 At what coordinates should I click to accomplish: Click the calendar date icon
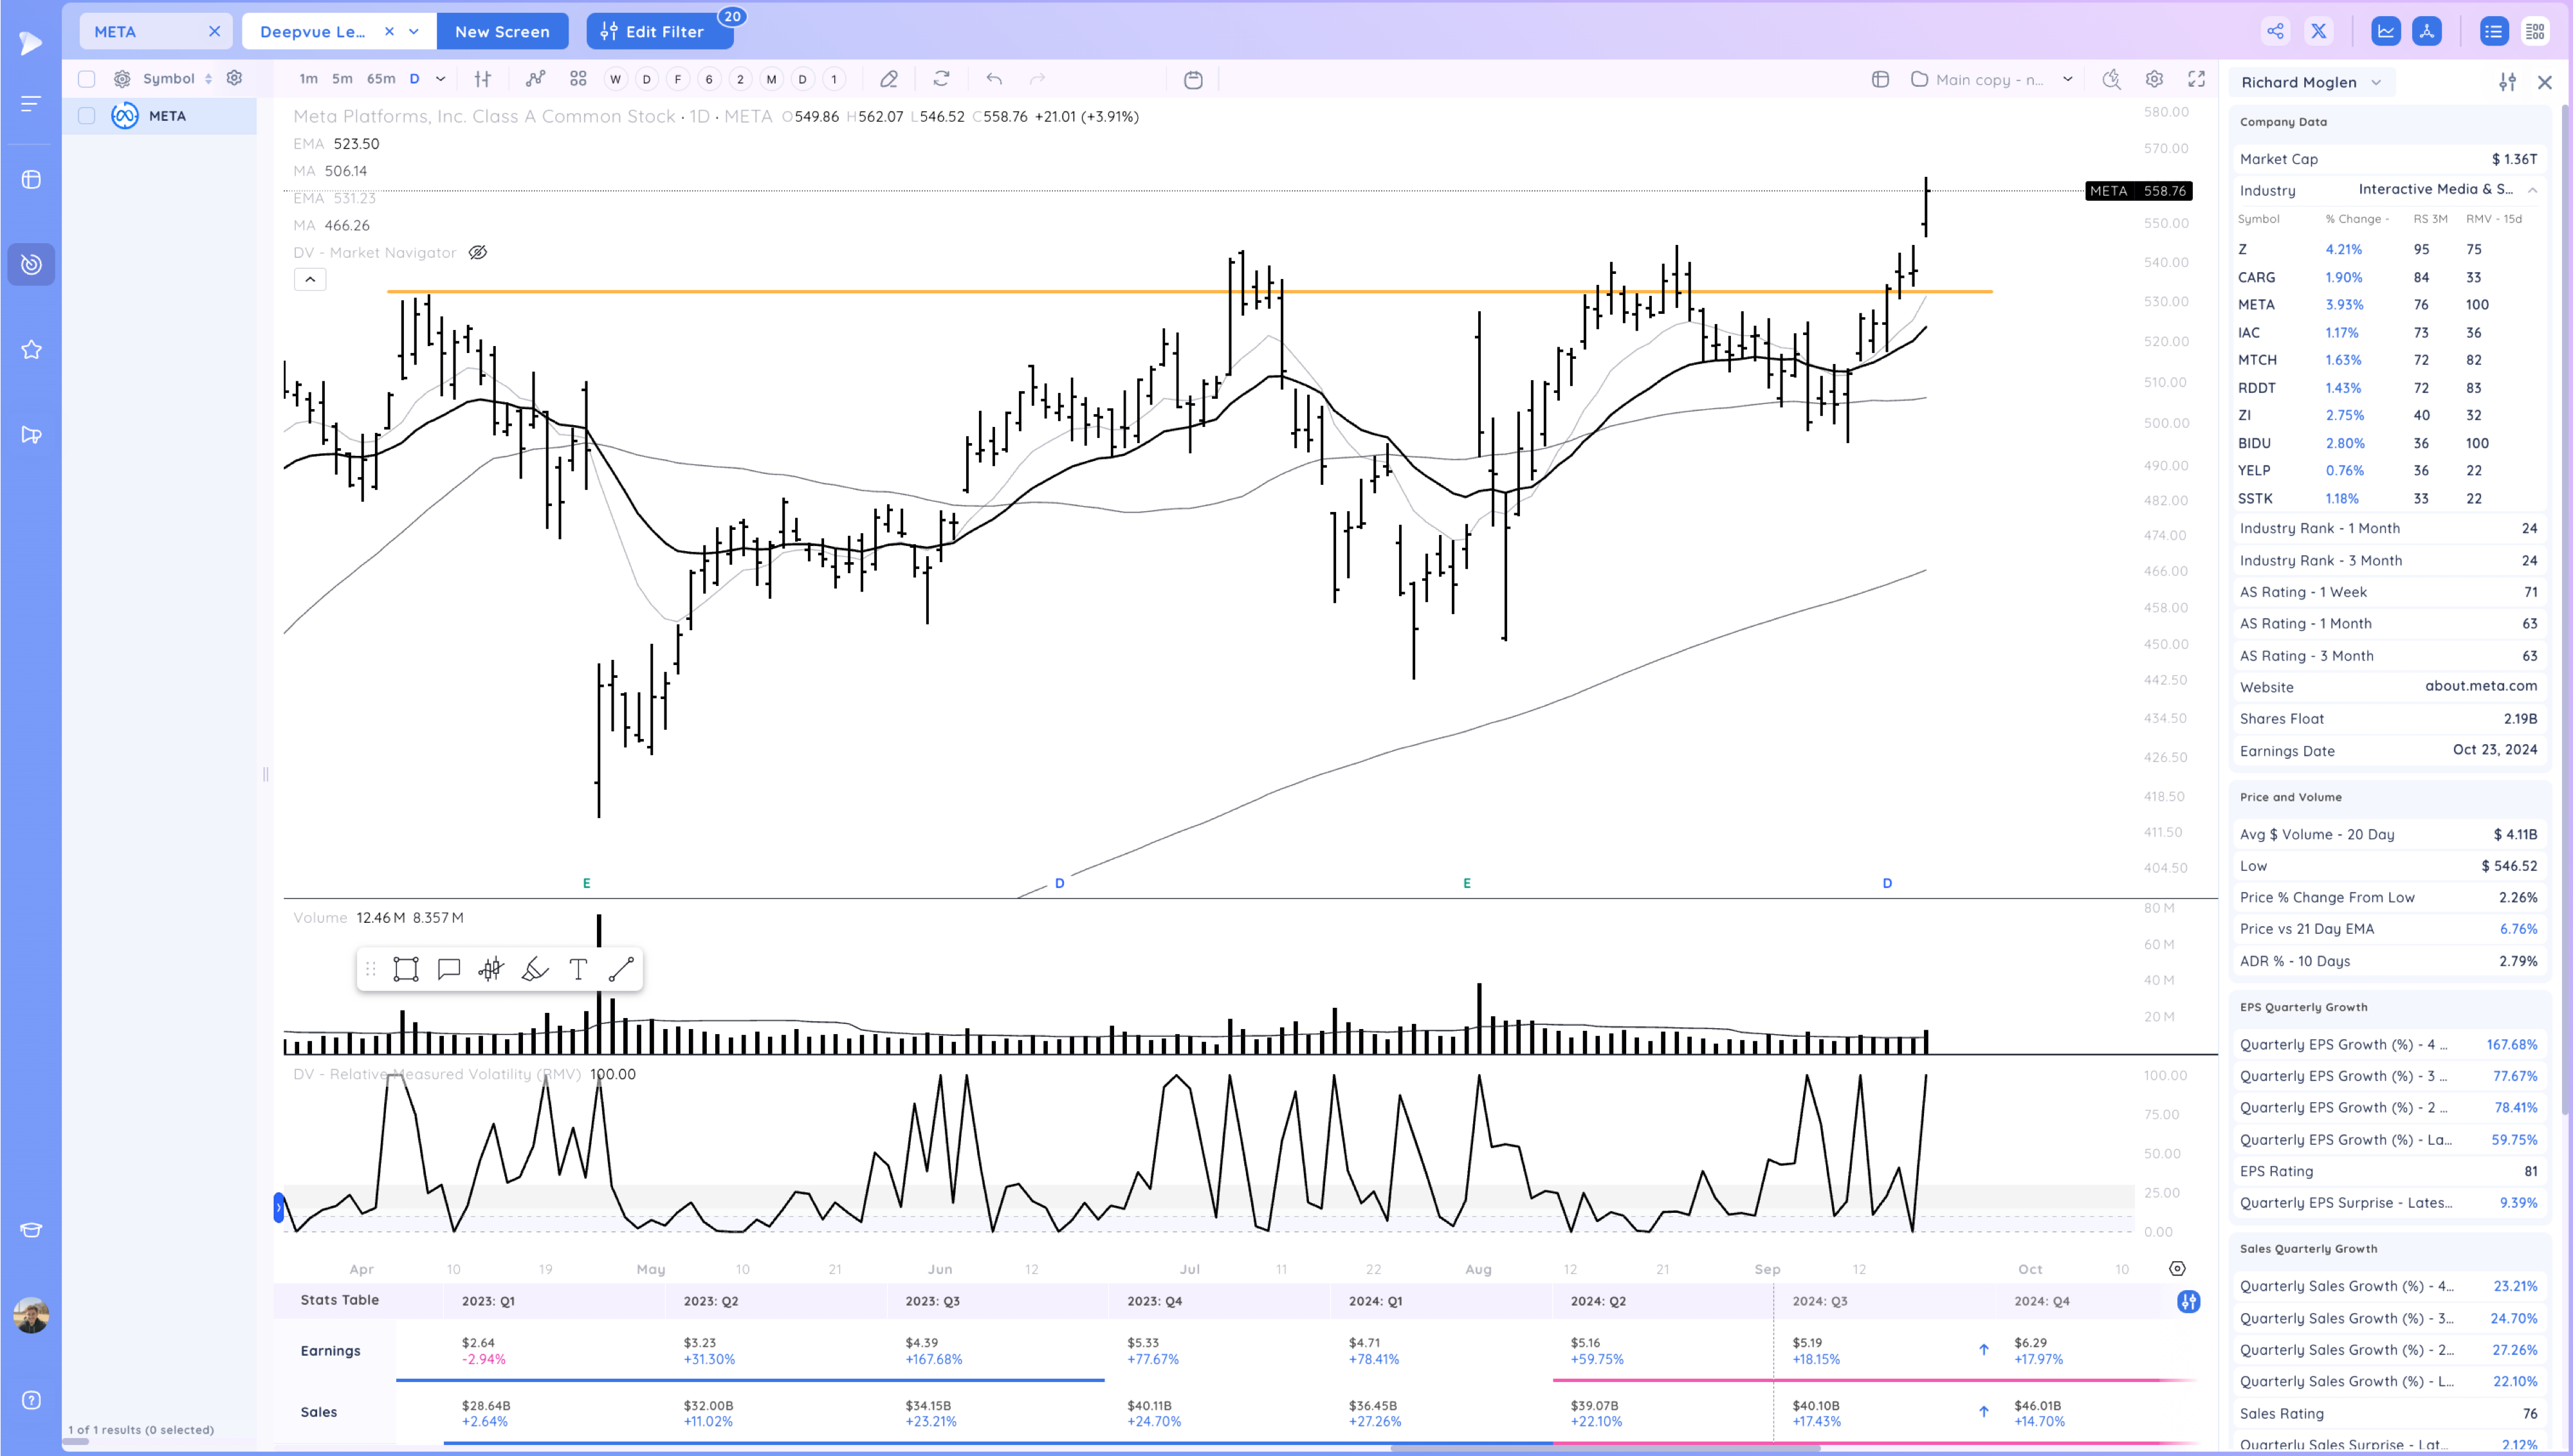click(x=1193, y=79)
